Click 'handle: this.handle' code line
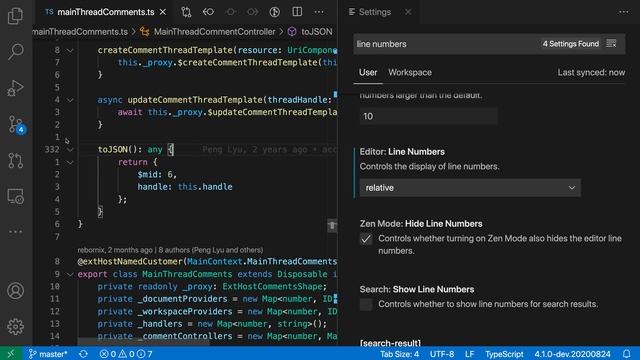Image resolution: width=640 pixels, height=360 pixels. pos(184,187)
